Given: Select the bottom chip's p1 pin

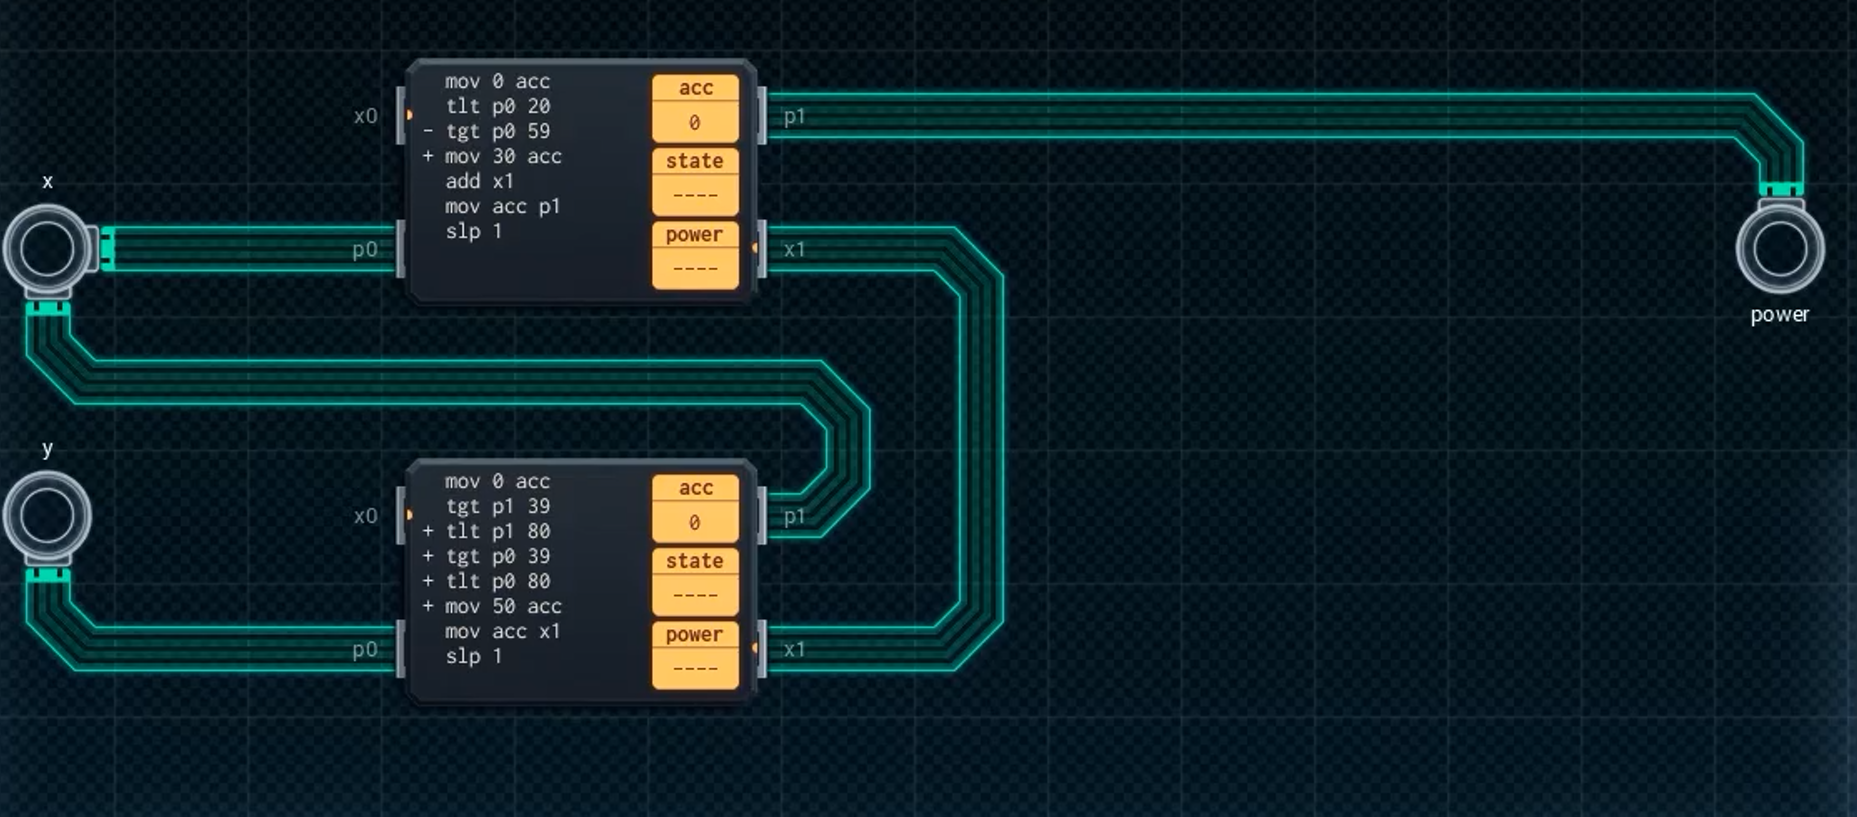Looking at the screenshot, I should pos(762,516).
